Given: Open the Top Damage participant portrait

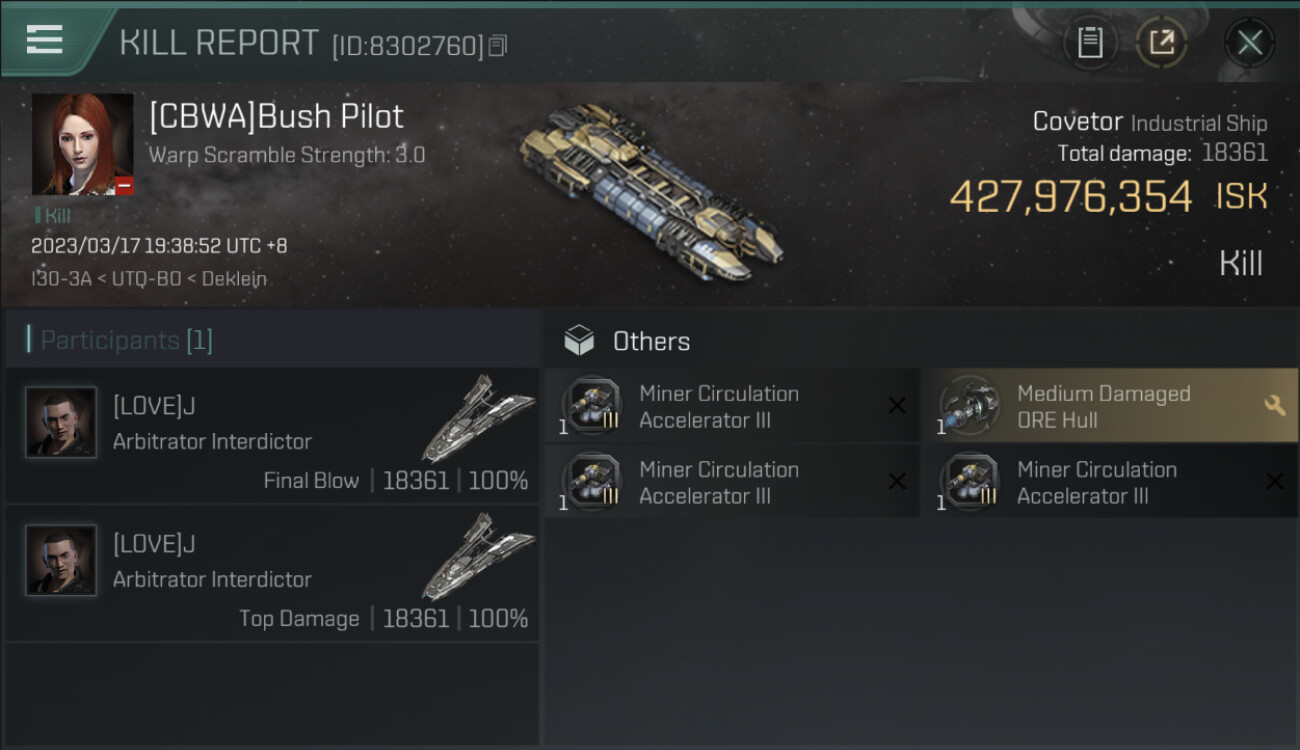Looking at the screenshot, I should [61, 560].
